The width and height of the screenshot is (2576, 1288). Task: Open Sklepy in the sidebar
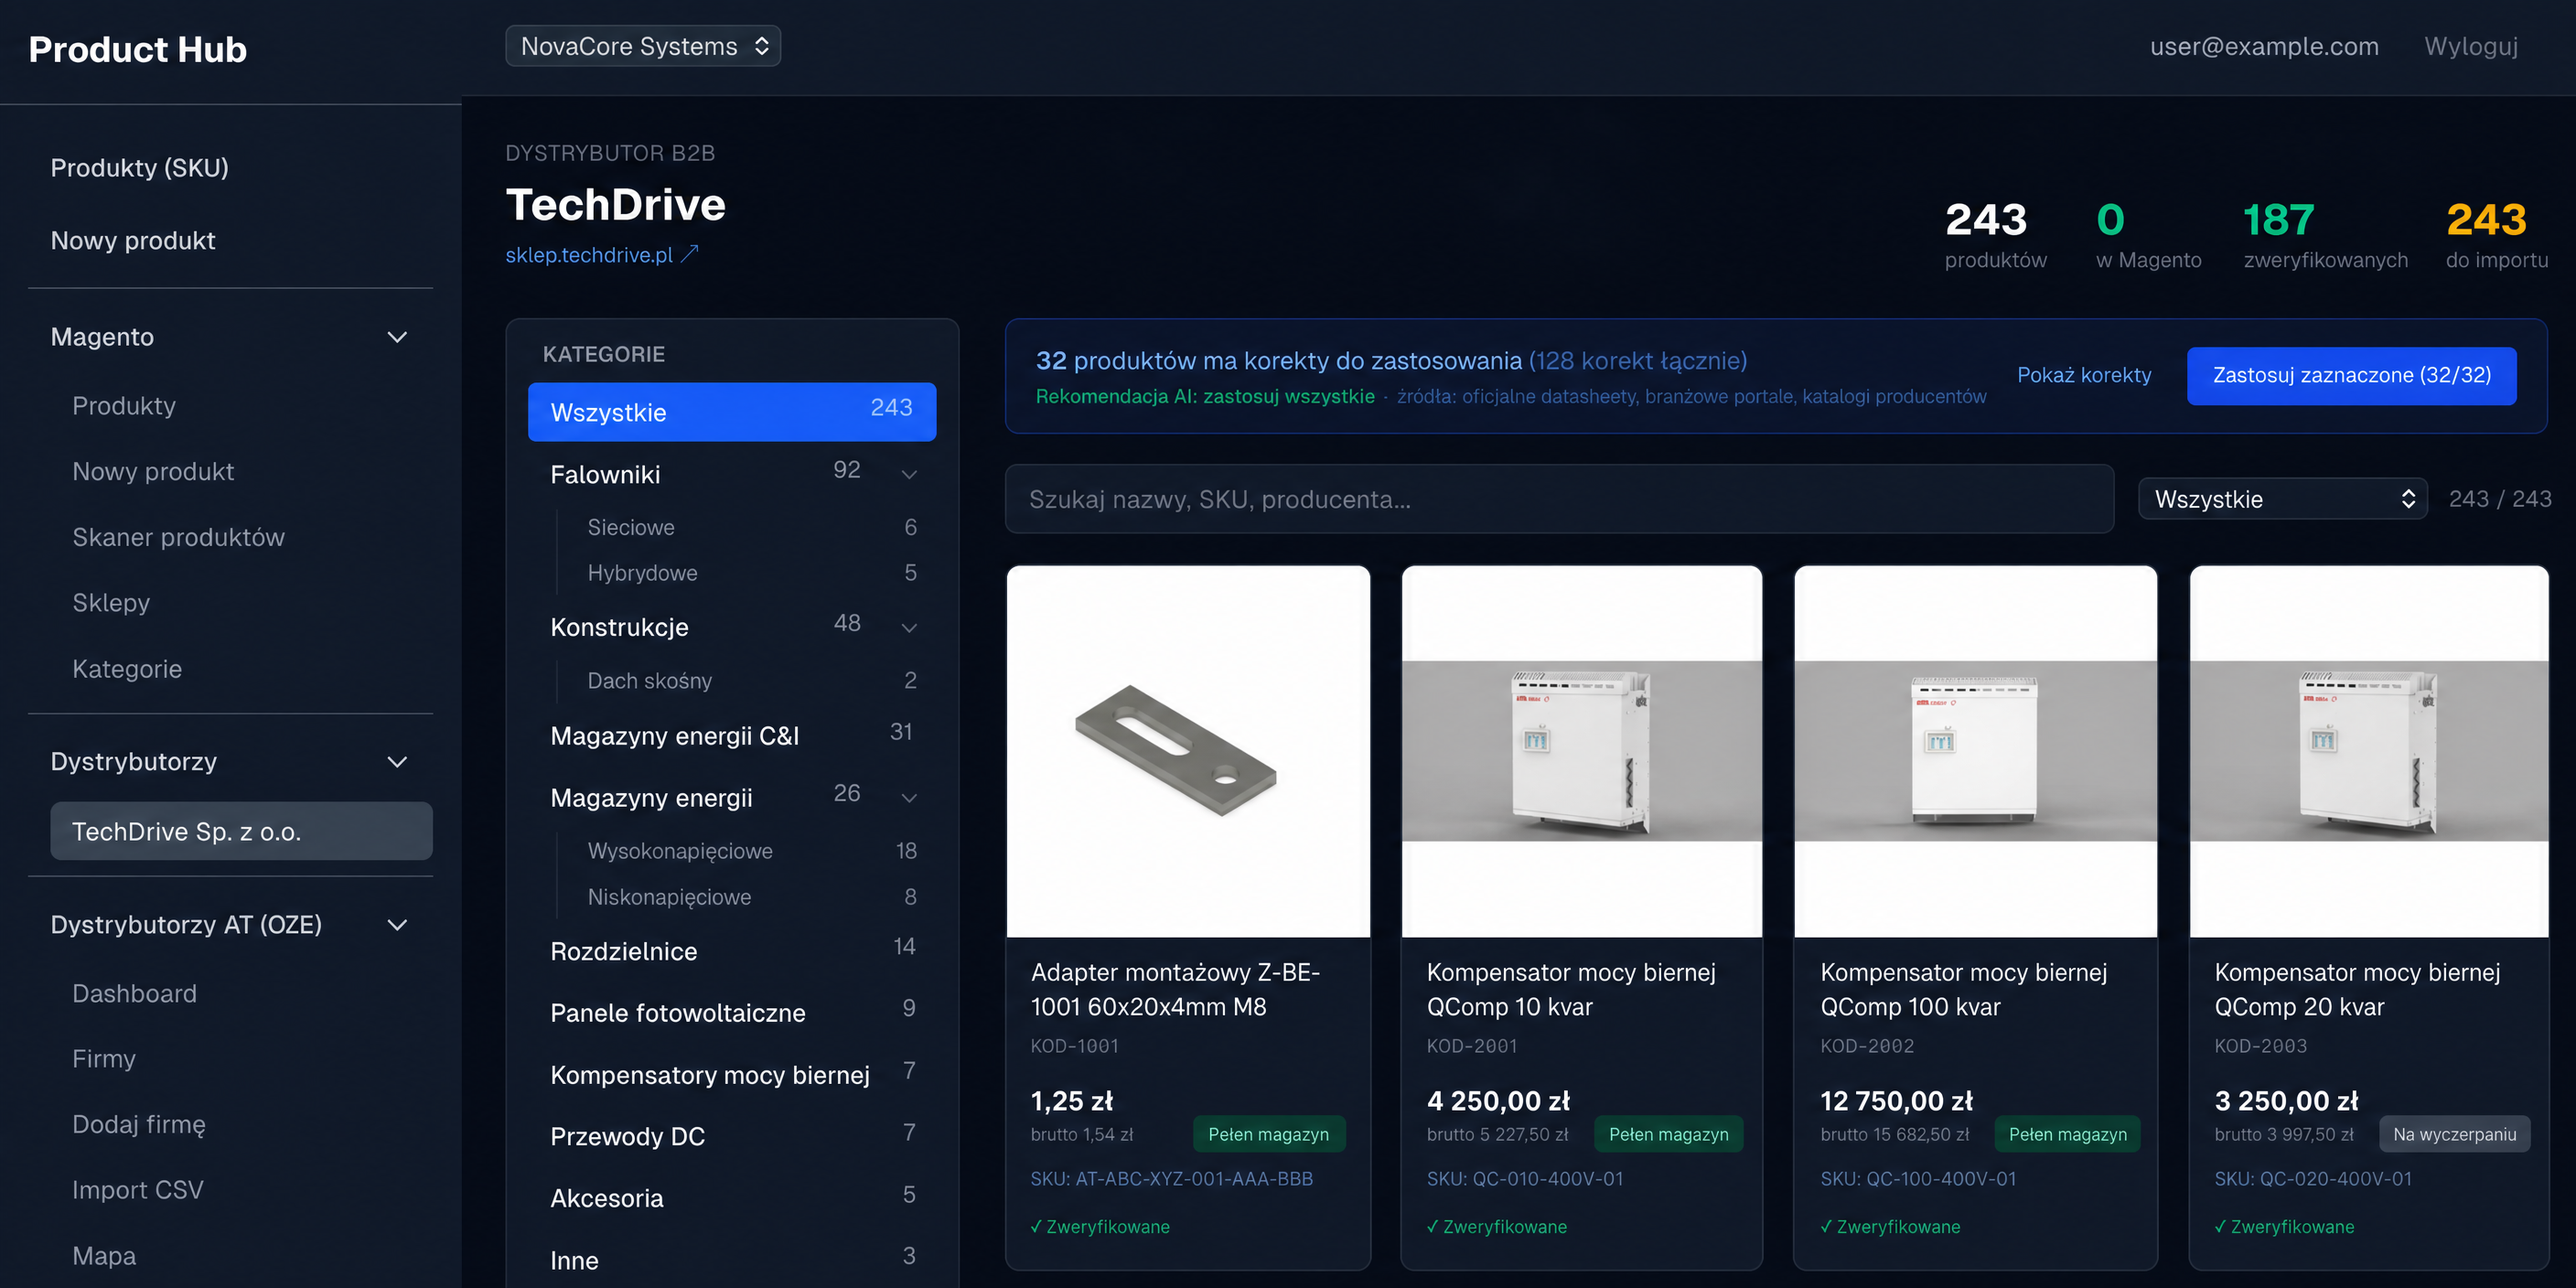click(111, 603)
